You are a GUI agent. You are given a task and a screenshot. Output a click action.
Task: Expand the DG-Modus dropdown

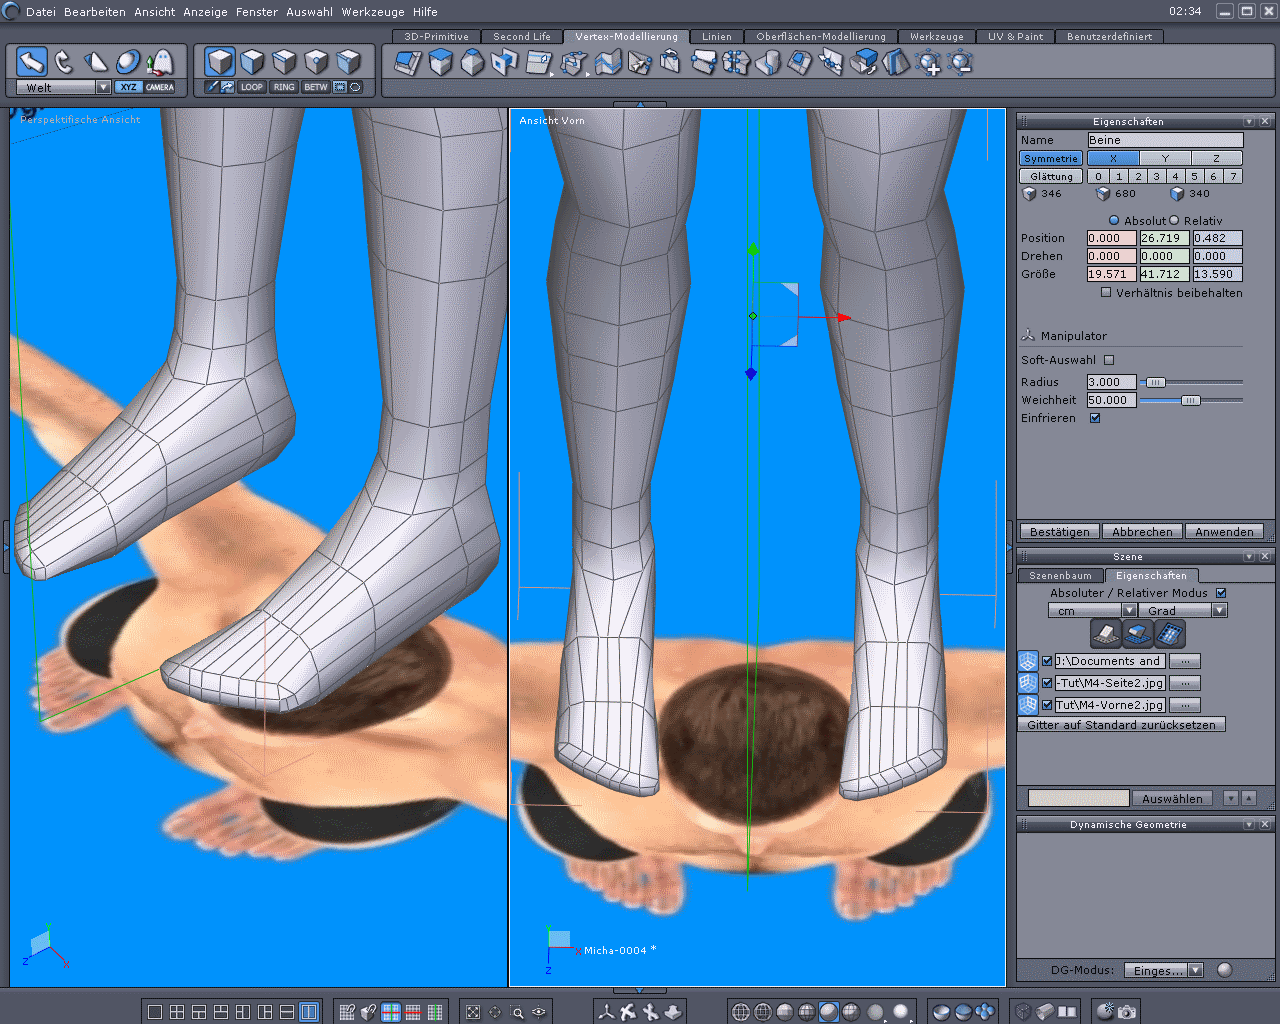coord(1196,970)
